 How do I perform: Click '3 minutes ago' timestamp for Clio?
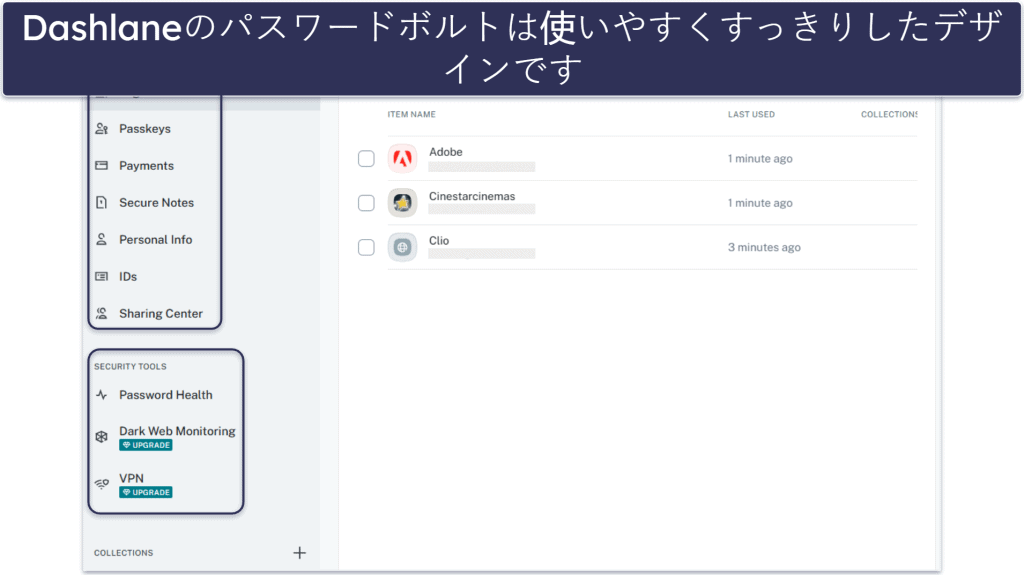(x=764, y=248)
